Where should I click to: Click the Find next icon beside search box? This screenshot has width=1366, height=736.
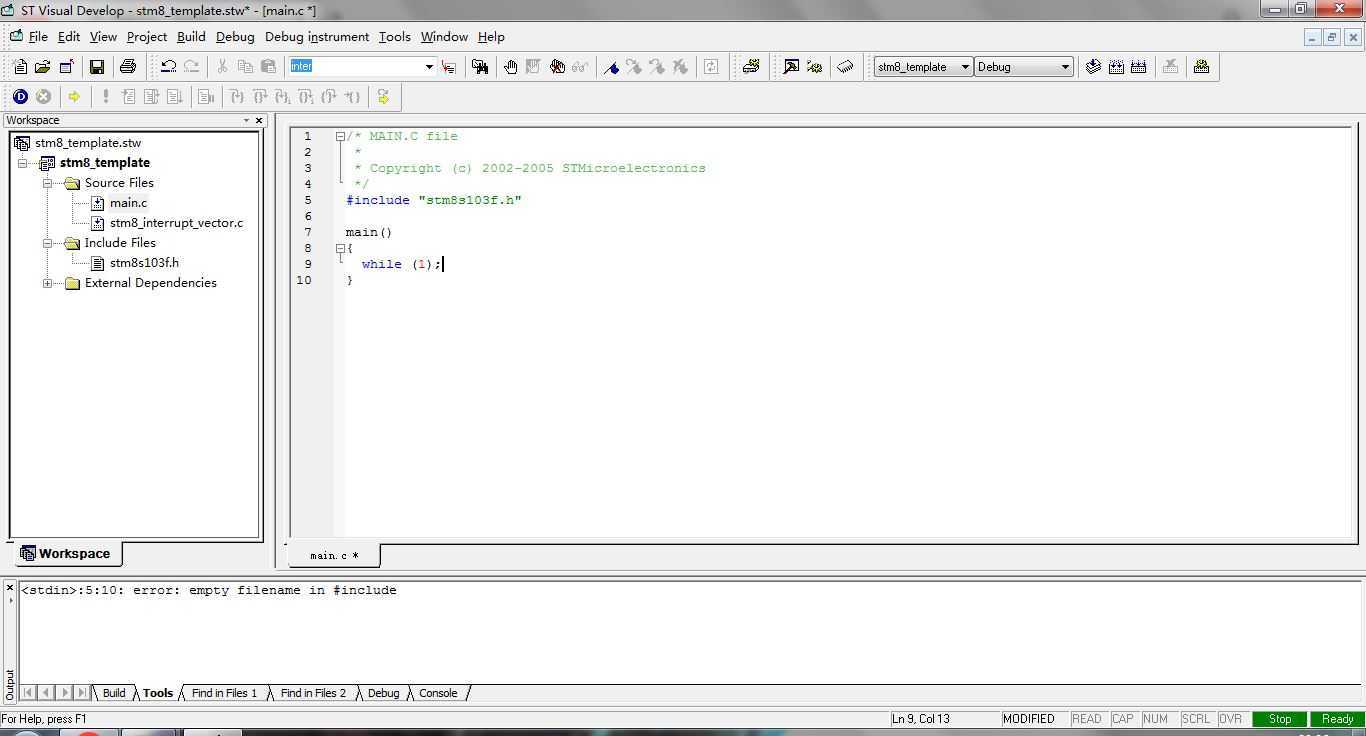click(x=448, y=67)
